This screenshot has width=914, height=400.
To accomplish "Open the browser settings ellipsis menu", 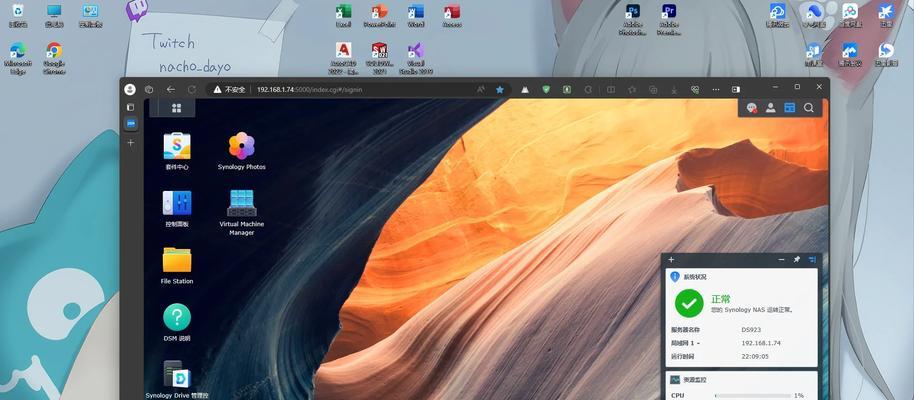I will (716, 90).
